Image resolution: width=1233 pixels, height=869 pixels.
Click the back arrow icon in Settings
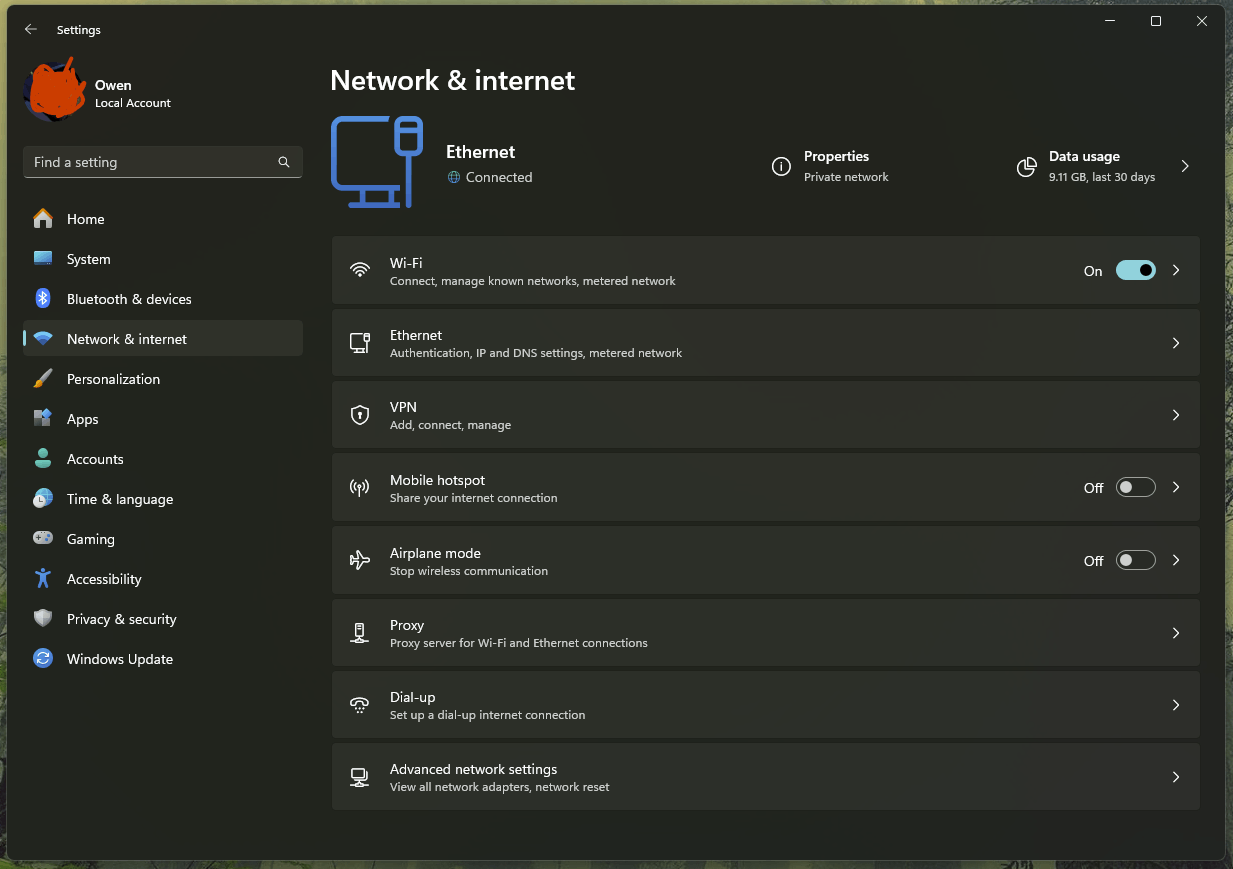[x=31, y=30]
